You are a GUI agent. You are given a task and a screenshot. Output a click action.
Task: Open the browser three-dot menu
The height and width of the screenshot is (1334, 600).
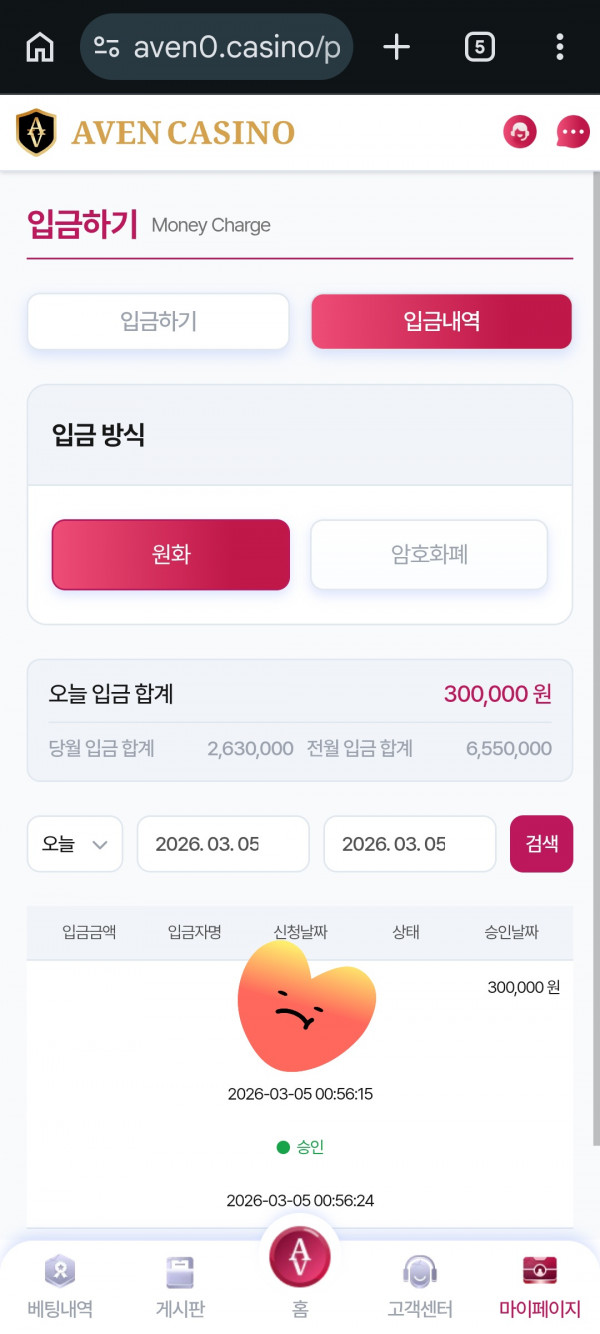(x=559, y=47)
